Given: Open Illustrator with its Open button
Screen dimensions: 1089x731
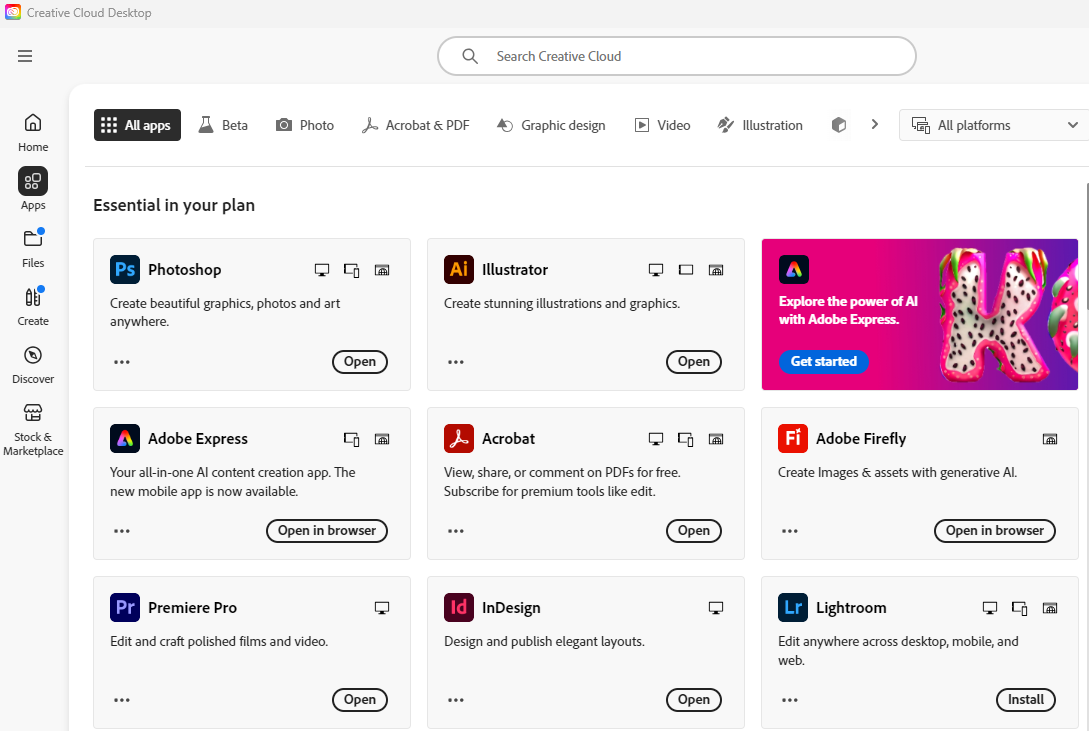Looking at the screenshot, I should [x=694, y=362].
